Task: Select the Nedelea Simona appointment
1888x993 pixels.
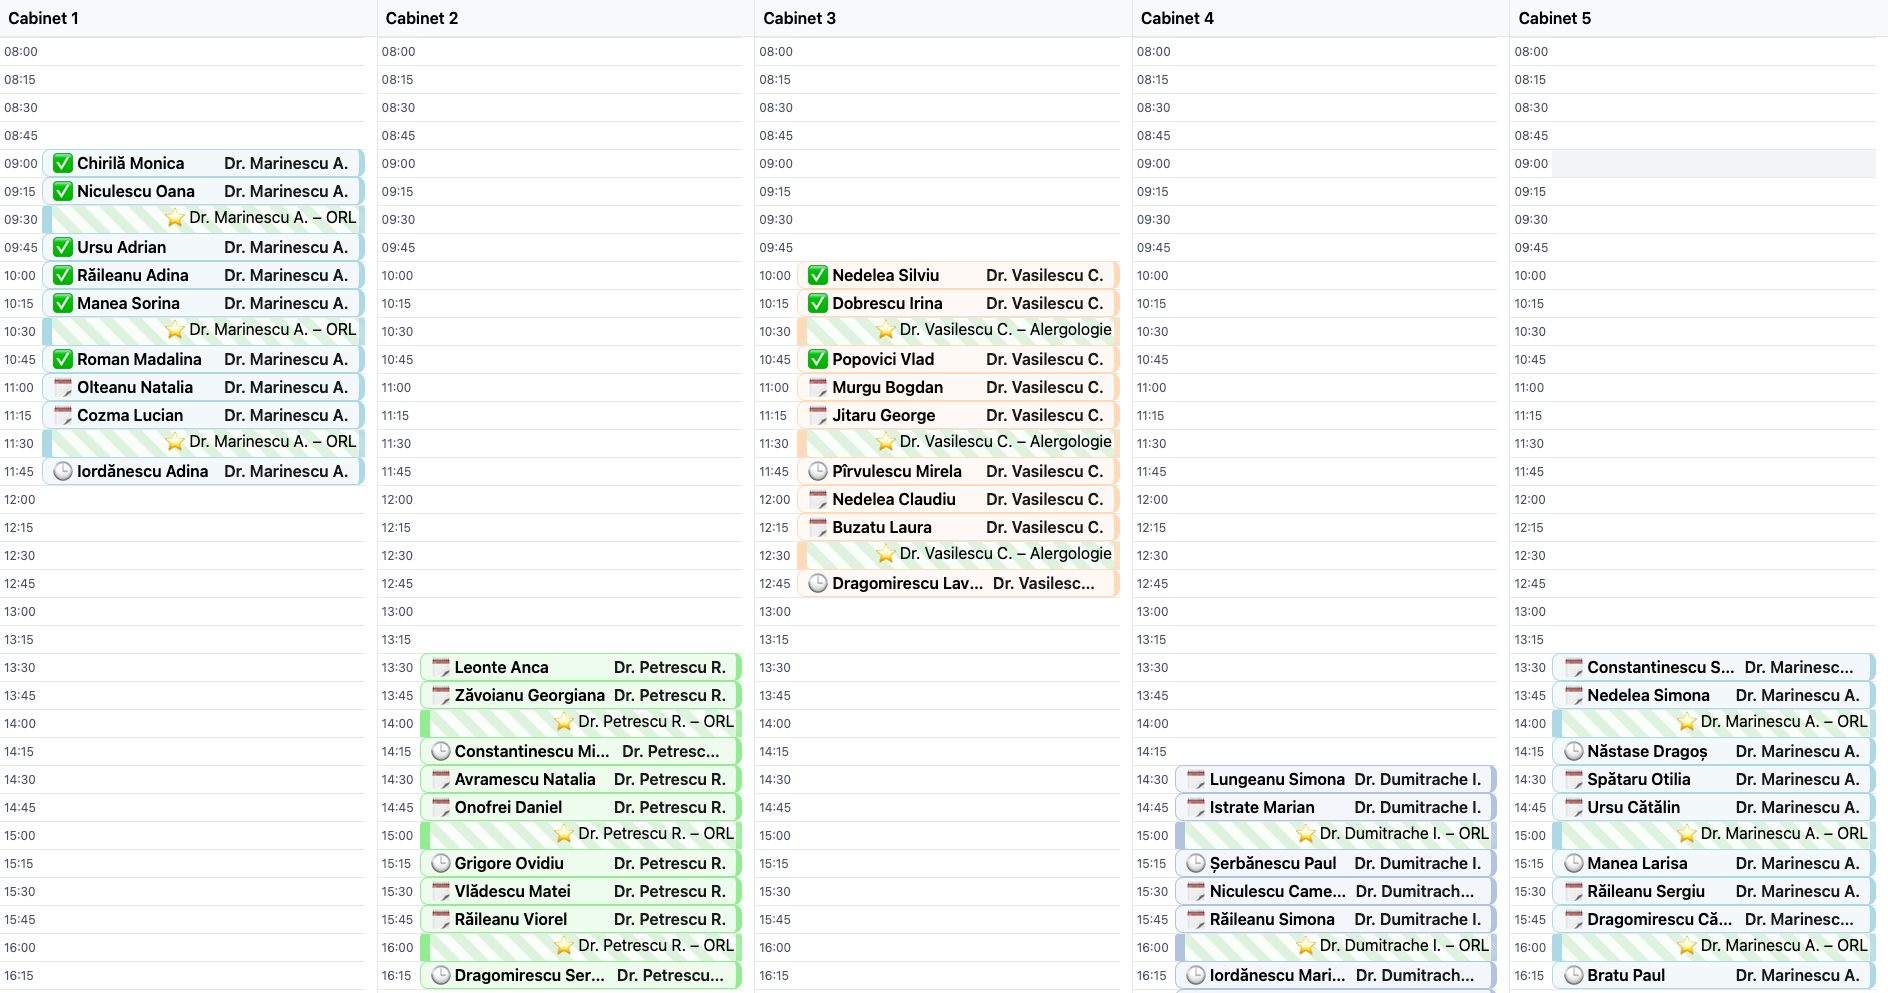Action: point(1714,695)
